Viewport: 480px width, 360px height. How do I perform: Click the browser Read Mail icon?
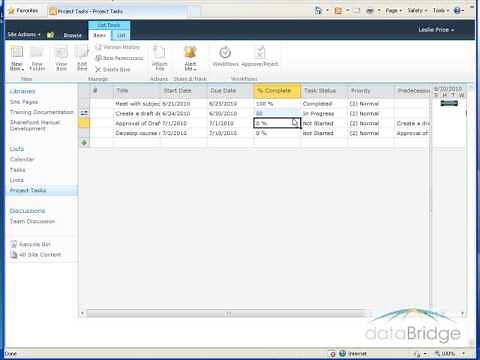357,11
